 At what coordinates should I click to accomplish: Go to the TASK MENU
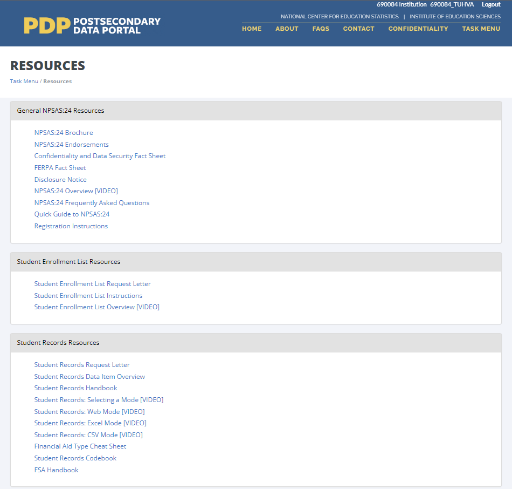click(481, 29)
